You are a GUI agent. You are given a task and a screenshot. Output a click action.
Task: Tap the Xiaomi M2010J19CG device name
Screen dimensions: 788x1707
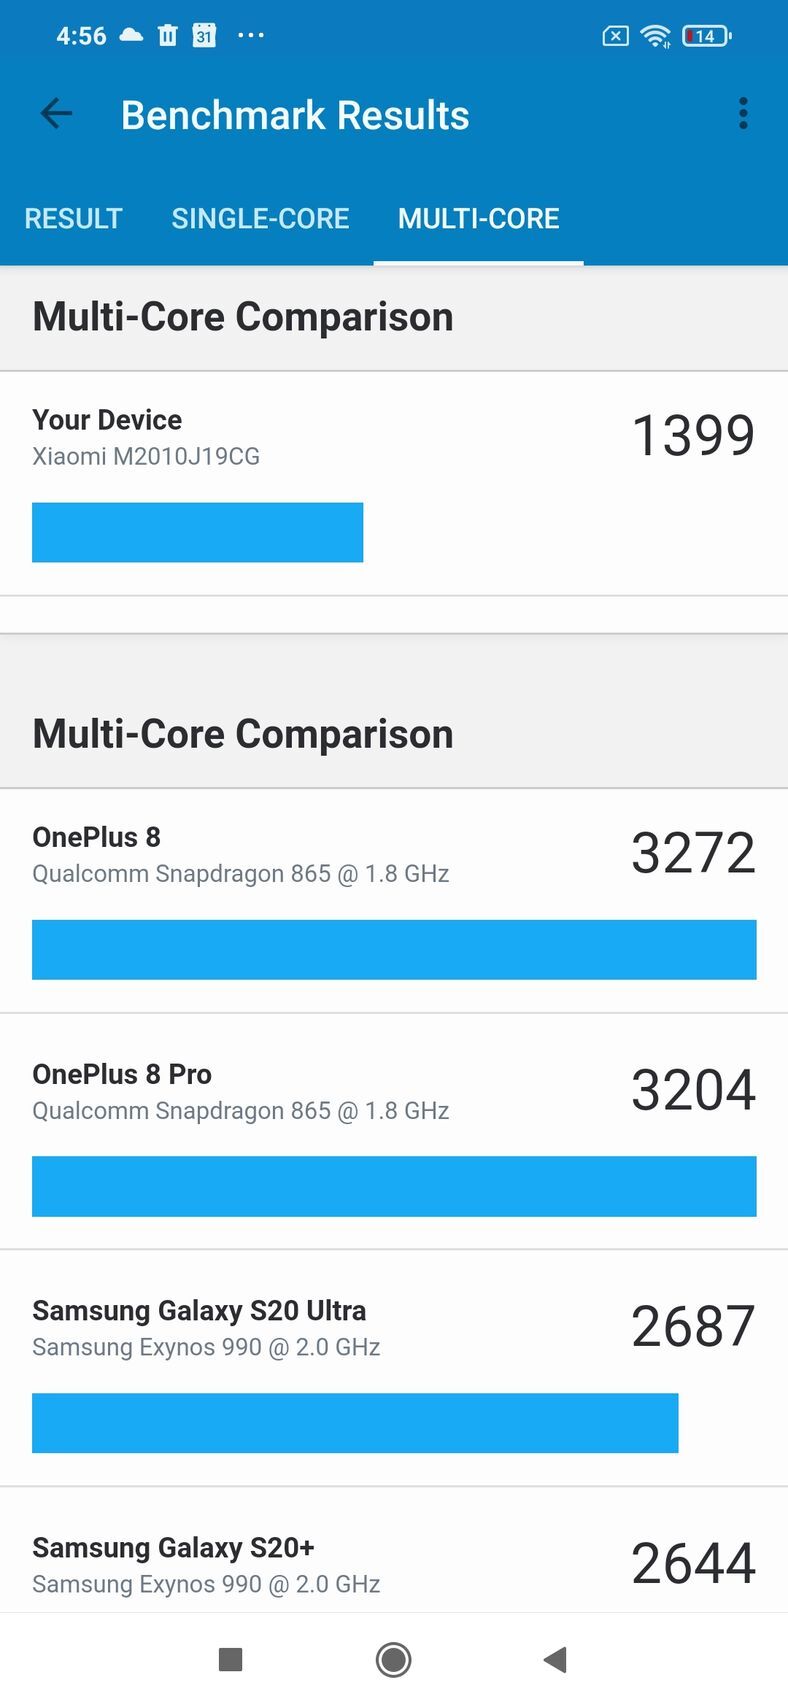pos(146,457)
